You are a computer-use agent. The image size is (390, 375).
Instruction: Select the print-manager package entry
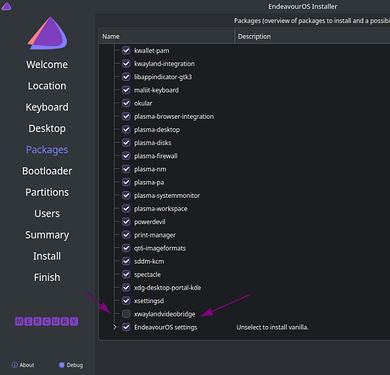click(x=155, y=235)
